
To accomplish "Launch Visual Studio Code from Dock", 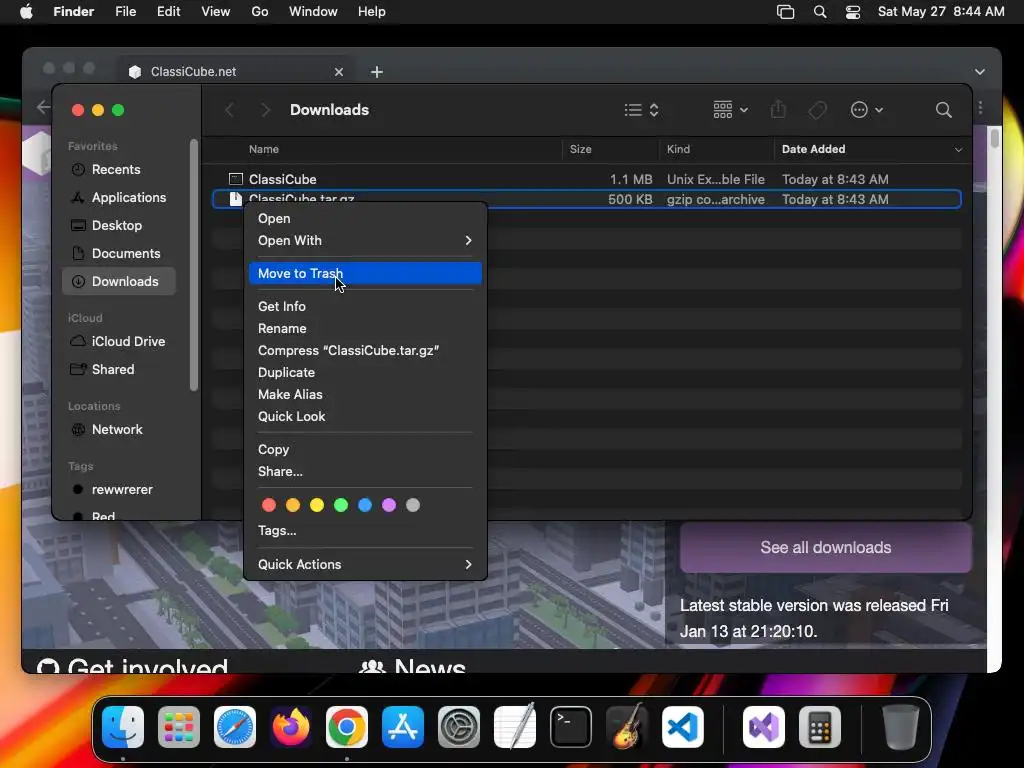I will [x=682, y=727].
